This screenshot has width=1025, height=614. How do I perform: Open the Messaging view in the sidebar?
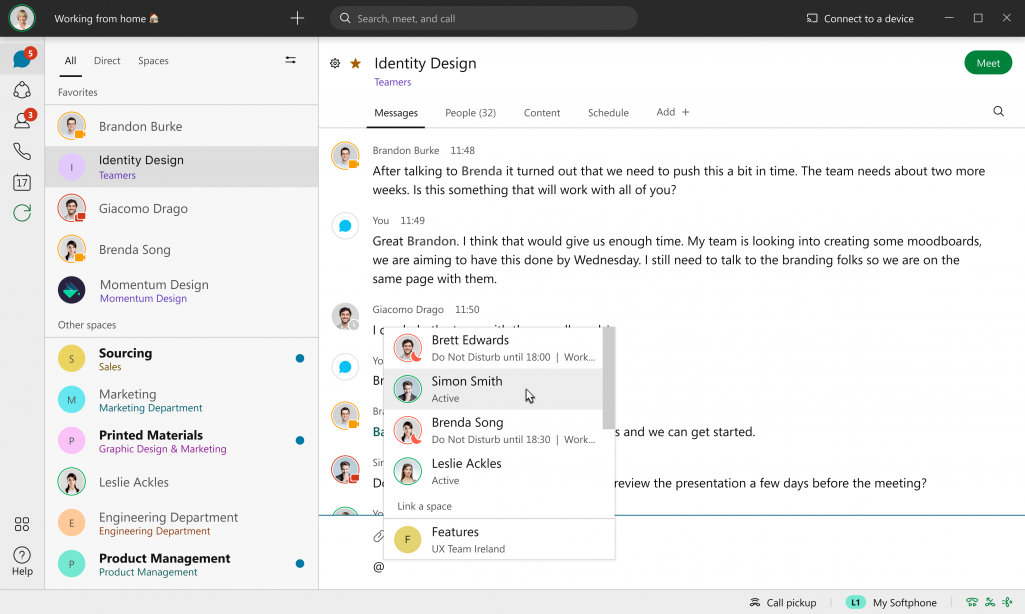tap(21, 59)
